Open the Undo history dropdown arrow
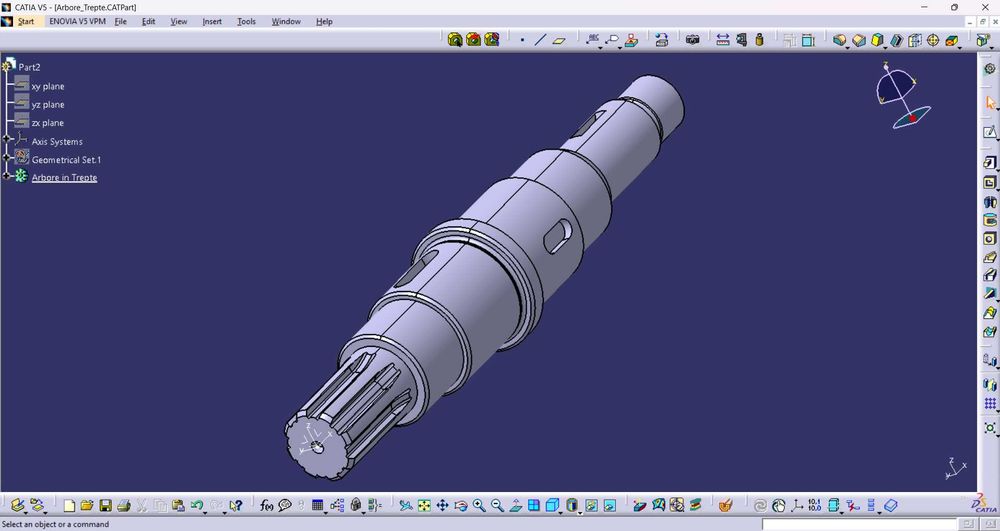The height and width of the screenshot is (531, 1000). pos(207,511)
